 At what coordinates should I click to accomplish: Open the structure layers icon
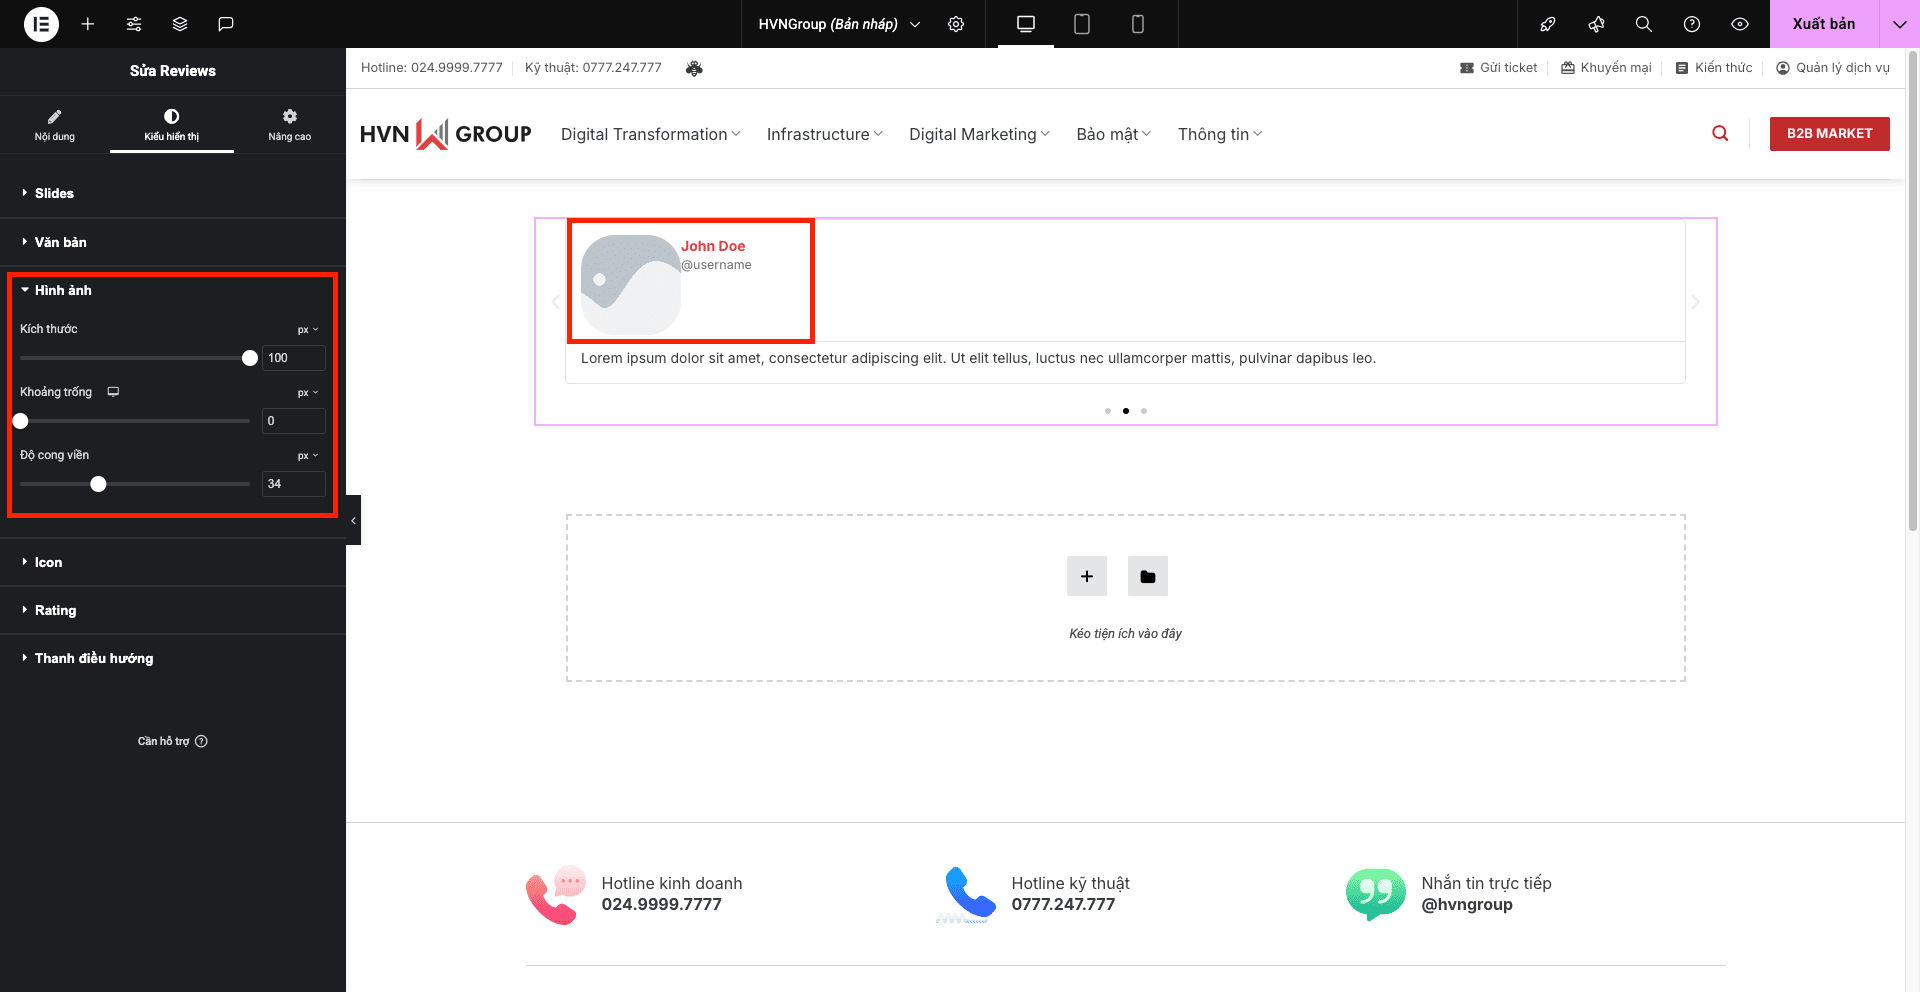180,24
